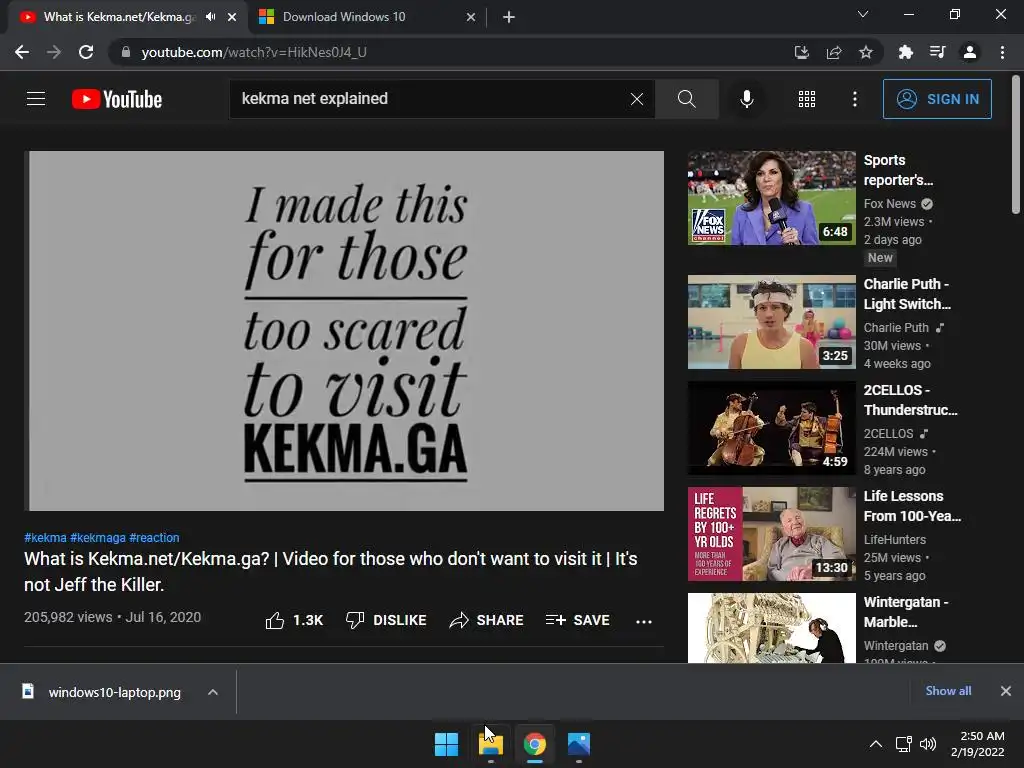
Task: Expand options for windows10-laptop.png download
Action: [213, 692]
